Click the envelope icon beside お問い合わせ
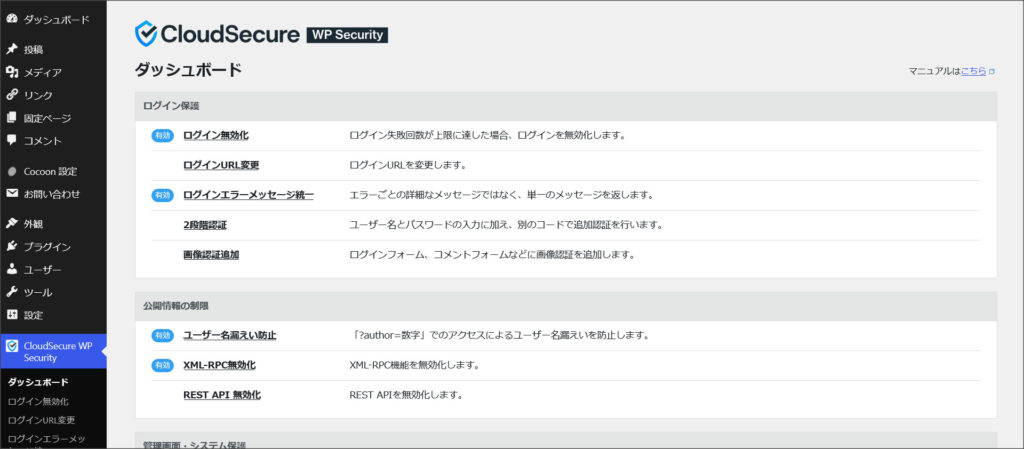 (11, 194)
